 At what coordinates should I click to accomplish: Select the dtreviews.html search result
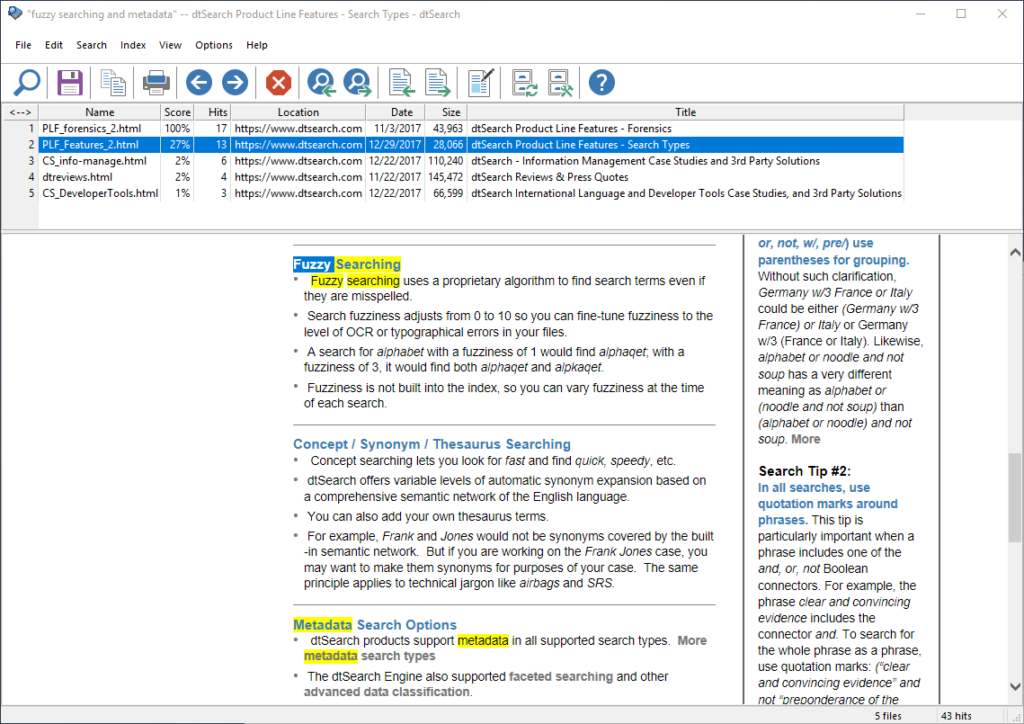click(77, 177)
